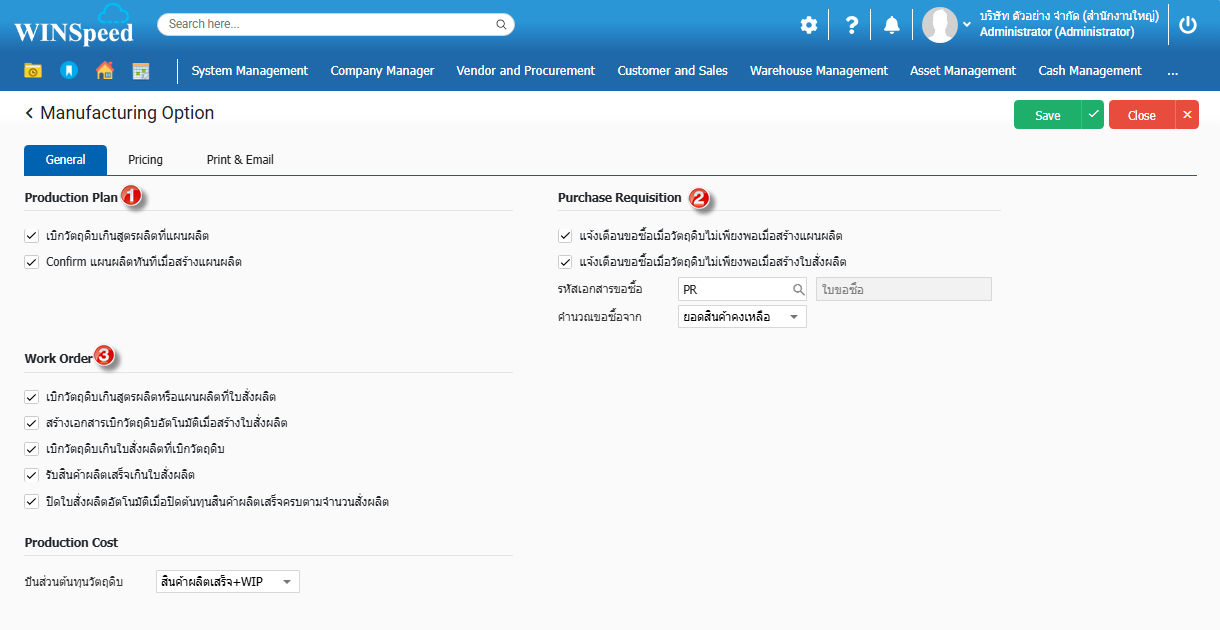Switch to the Pricing tab
The image size is (1220, 630).
point(145,160)
